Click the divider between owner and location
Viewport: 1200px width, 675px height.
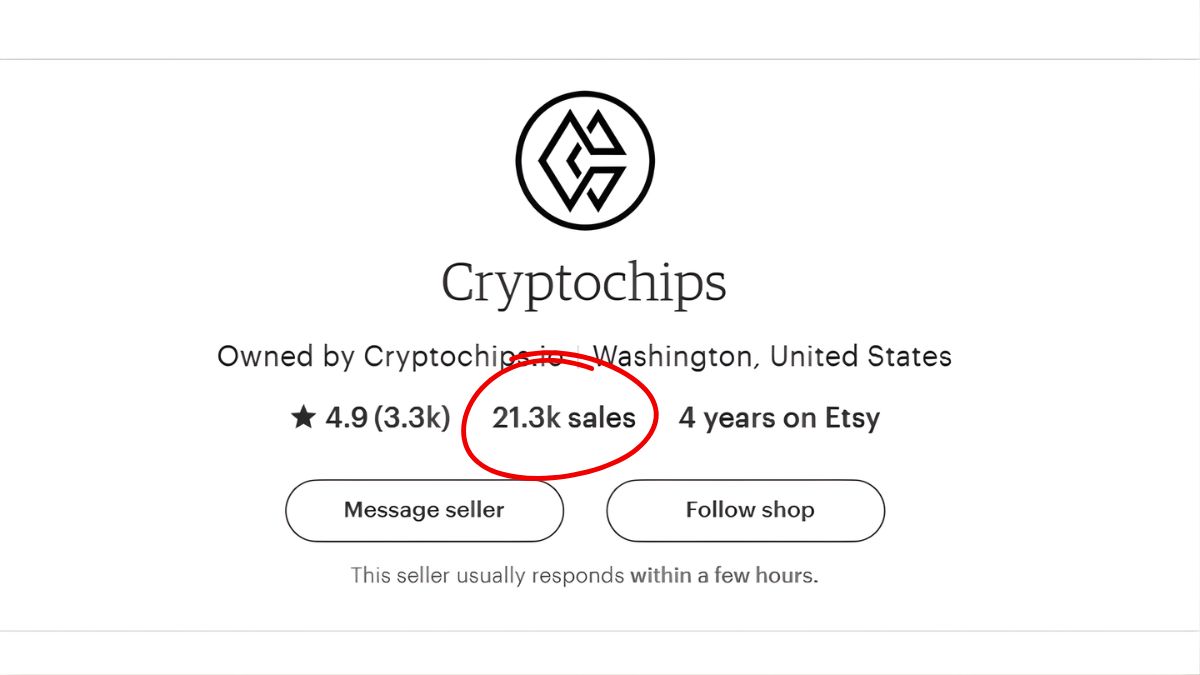coord(578,357)
